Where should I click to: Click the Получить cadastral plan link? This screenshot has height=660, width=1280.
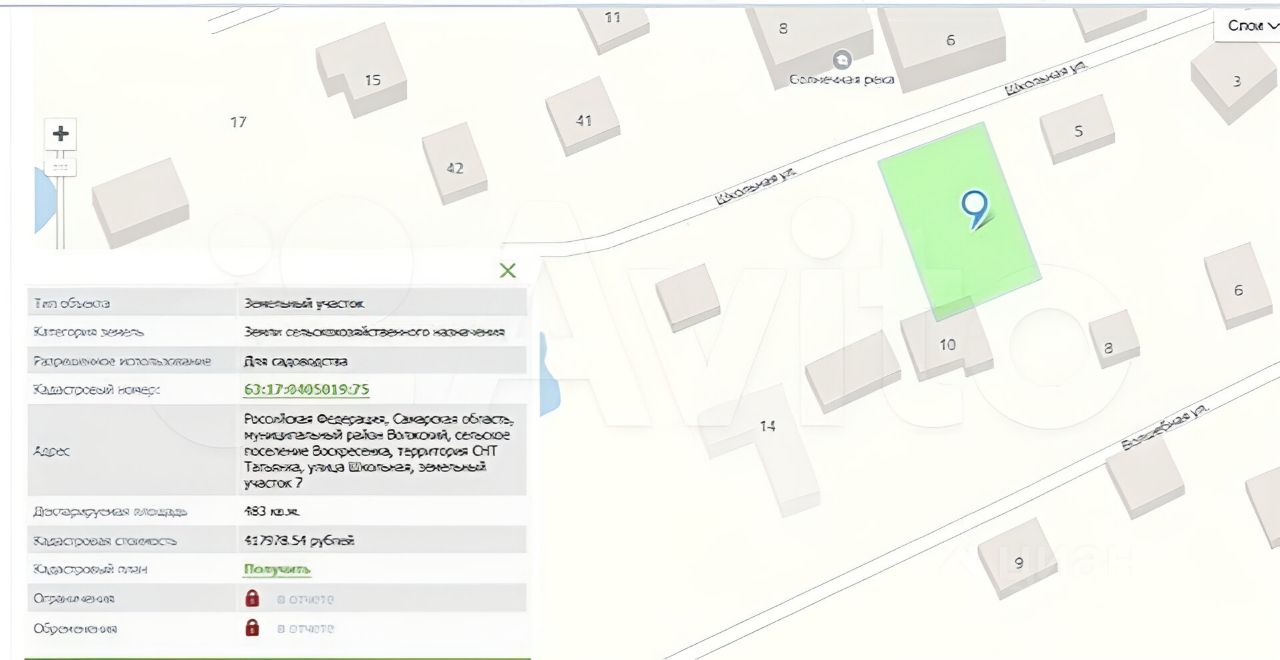pos(277,570)
